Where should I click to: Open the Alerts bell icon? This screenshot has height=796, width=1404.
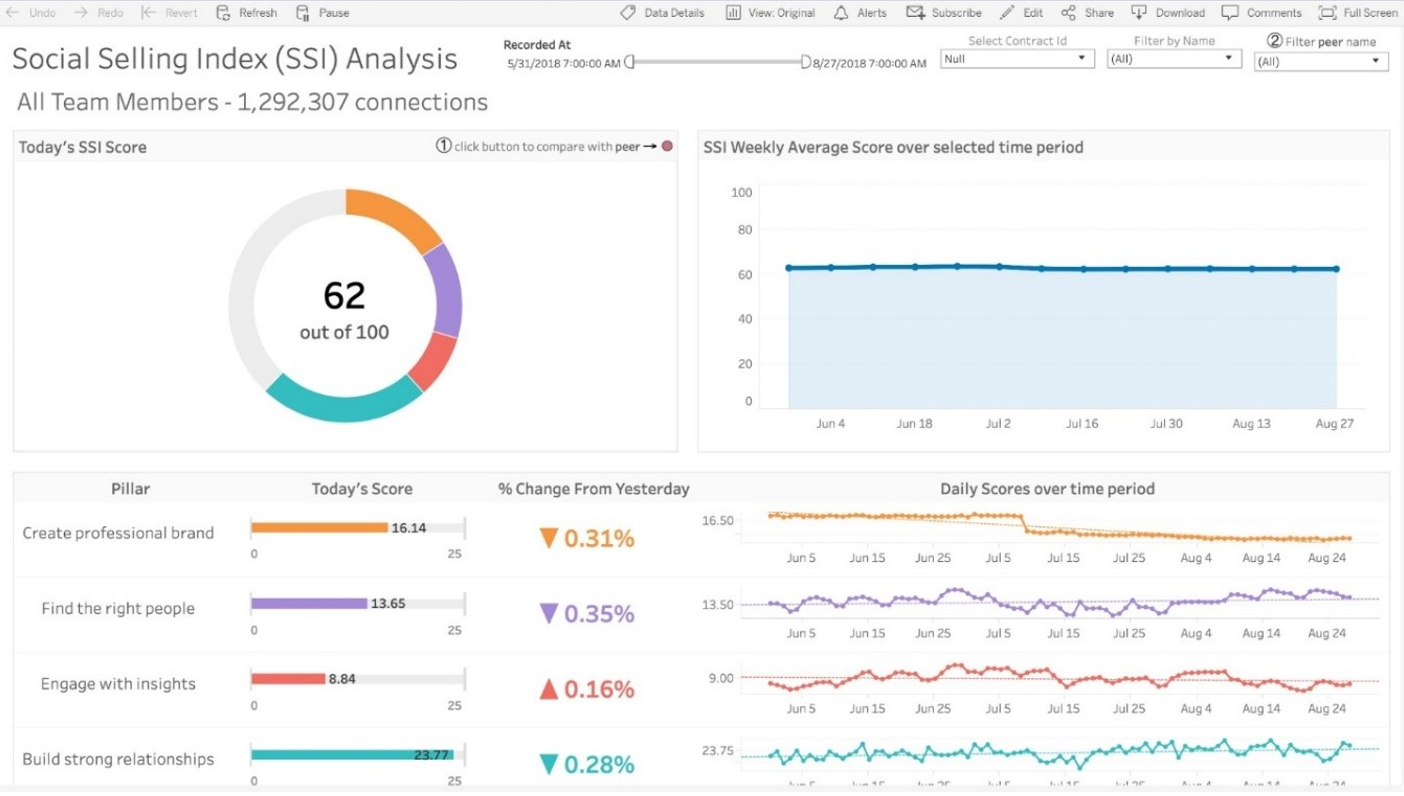click(841, 13)
